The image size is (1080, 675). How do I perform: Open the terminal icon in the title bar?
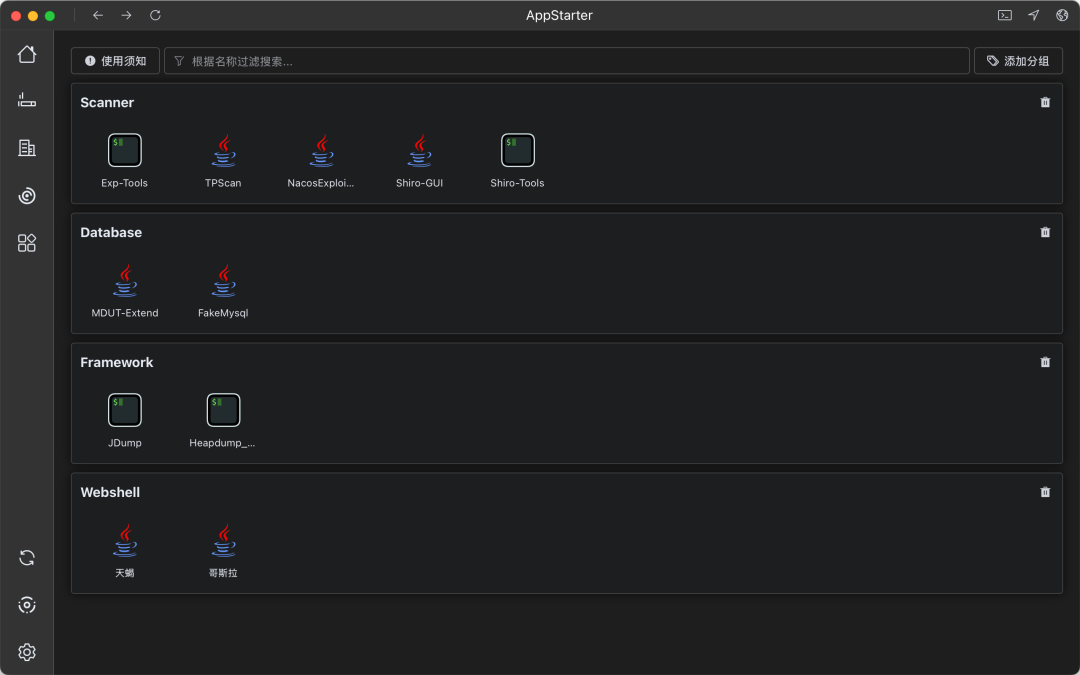(x=1005, y=15)
